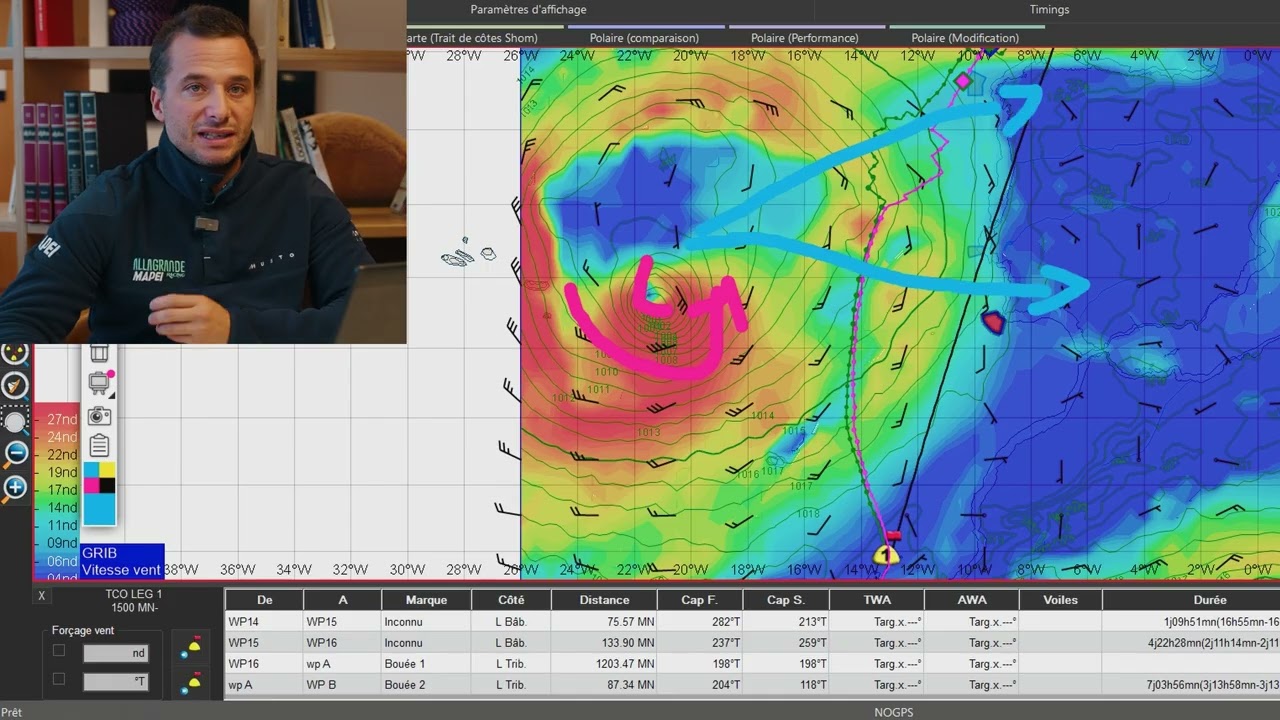The height and width of the screenshot is (720, 1280).
Task: Click the clipboard icon in drawing toolbar
Action: (x=99, y=446)
